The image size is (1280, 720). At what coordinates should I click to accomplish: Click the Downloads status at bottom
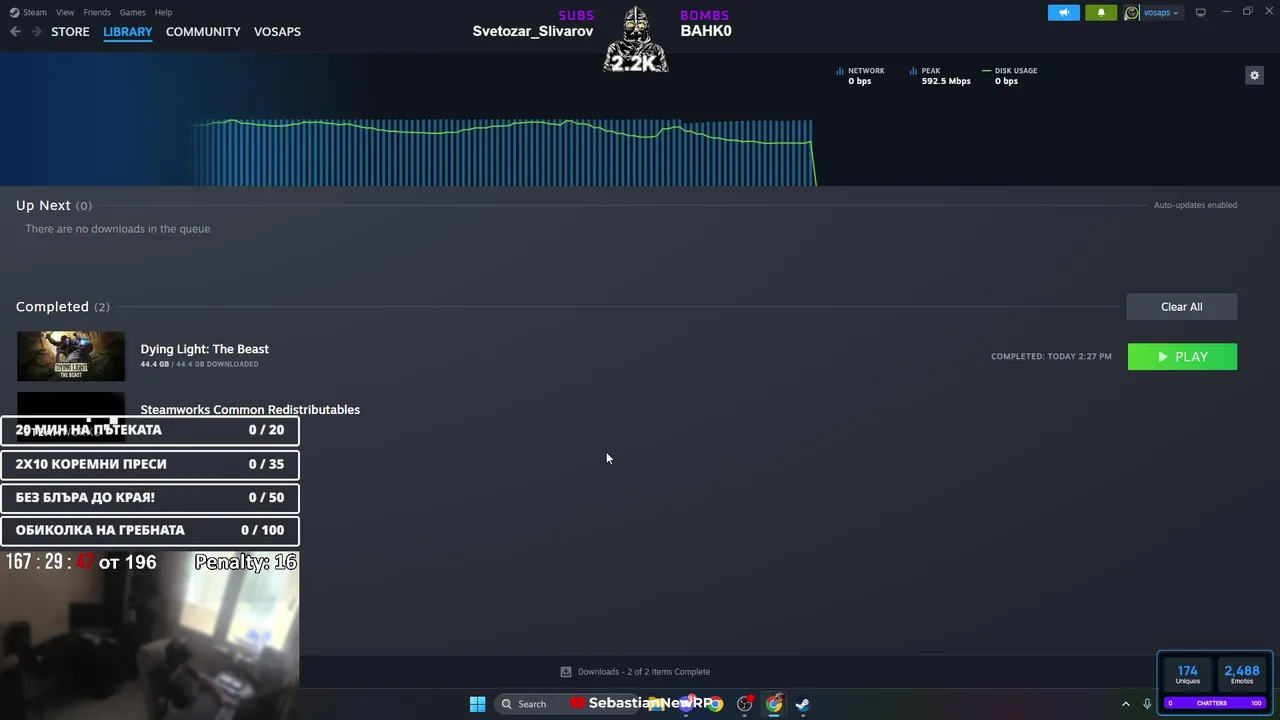(644, 672)
